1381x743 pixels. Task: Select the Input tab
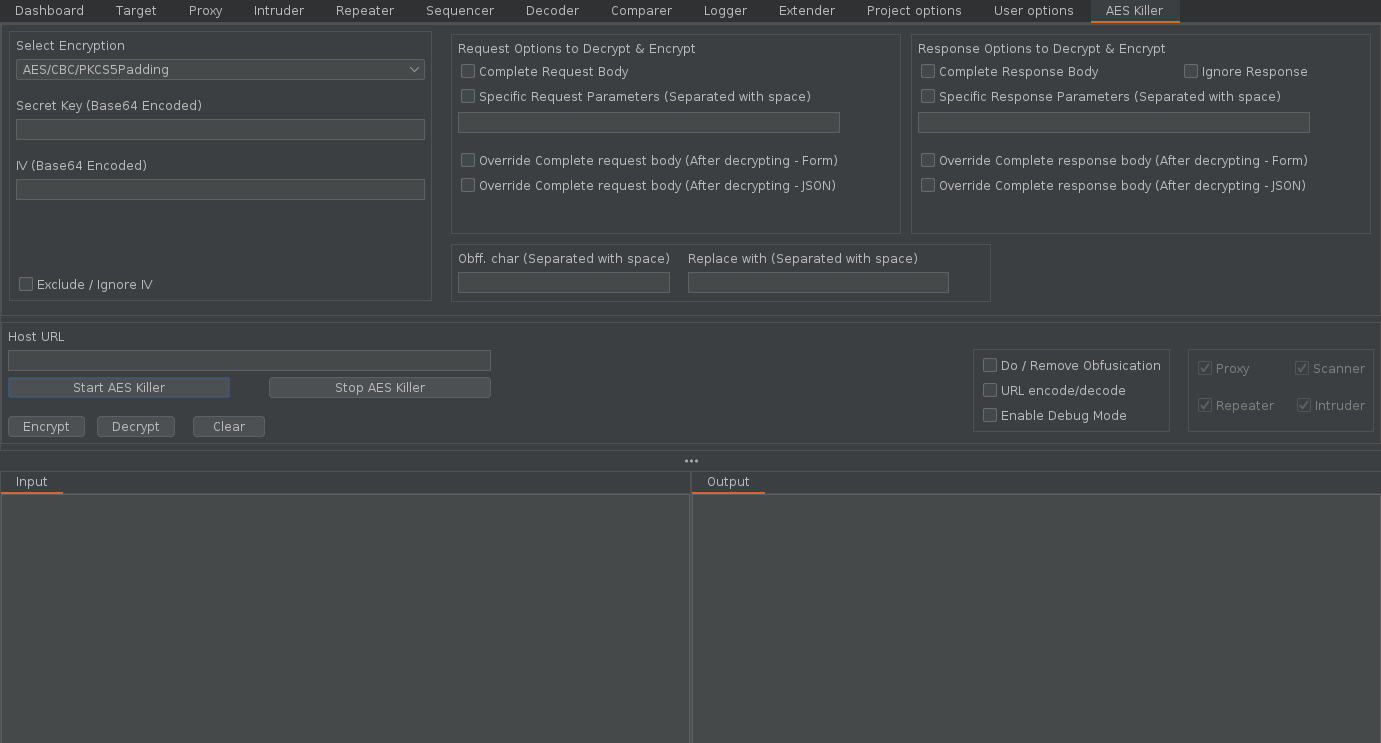[32, 482]
